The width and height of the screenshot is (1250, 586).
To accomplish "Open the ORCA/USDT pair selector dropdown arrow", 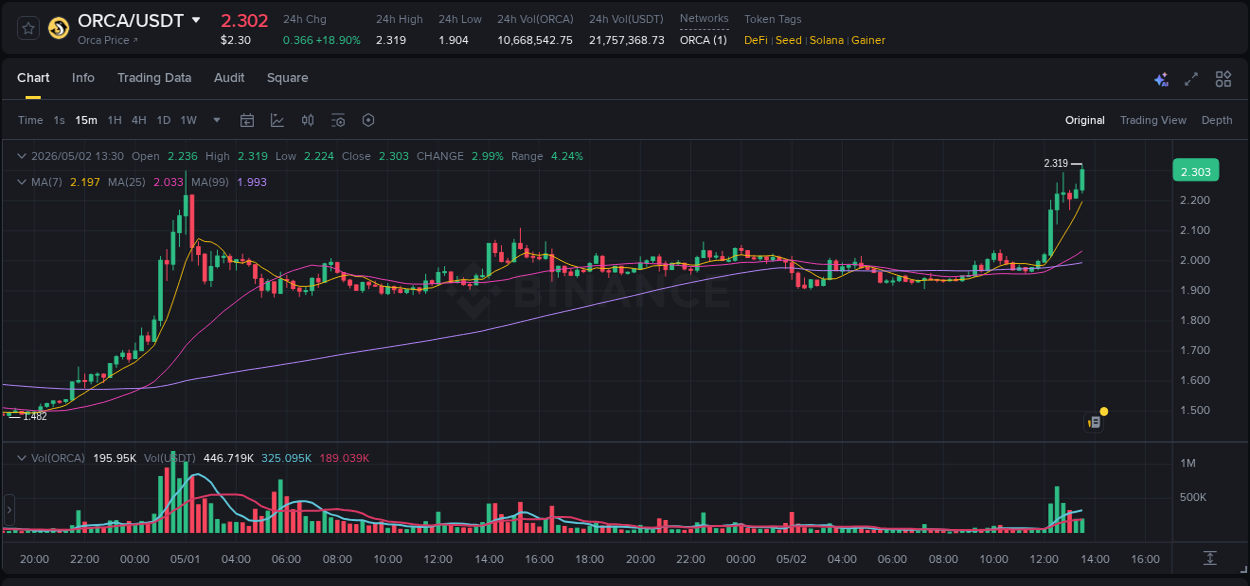I will (196, 20).
